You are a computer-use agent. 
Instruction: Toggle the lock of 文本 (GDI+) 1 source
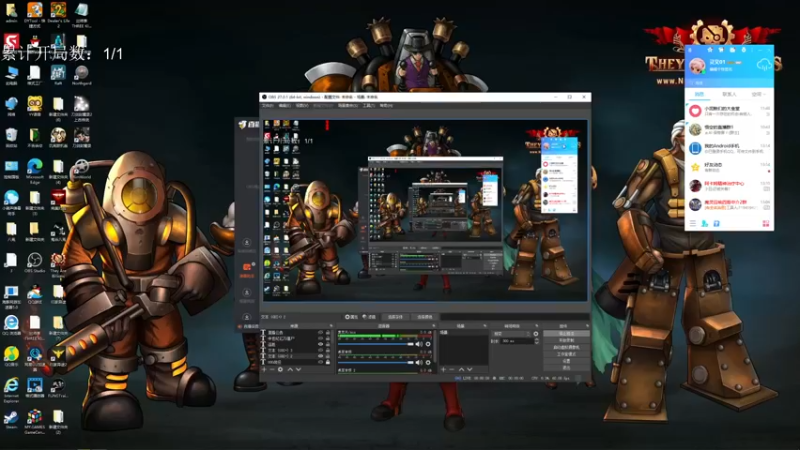tap(328, 350)
